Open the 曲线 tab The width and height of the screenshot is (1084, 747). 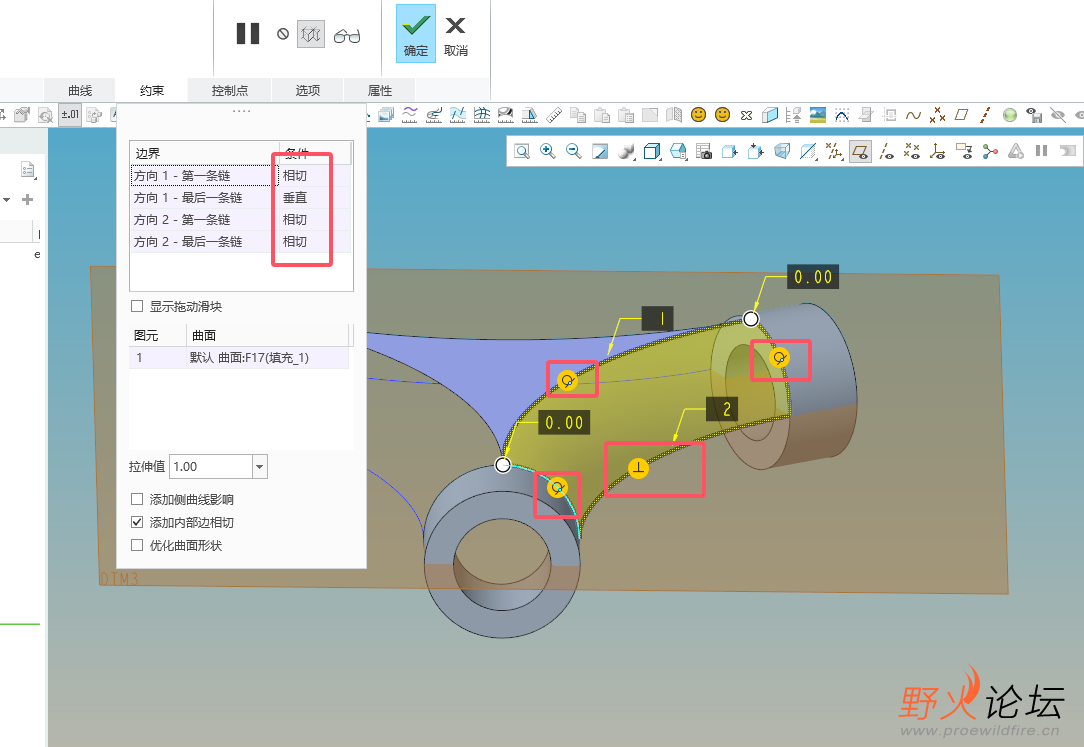click(x=80, y=91)
